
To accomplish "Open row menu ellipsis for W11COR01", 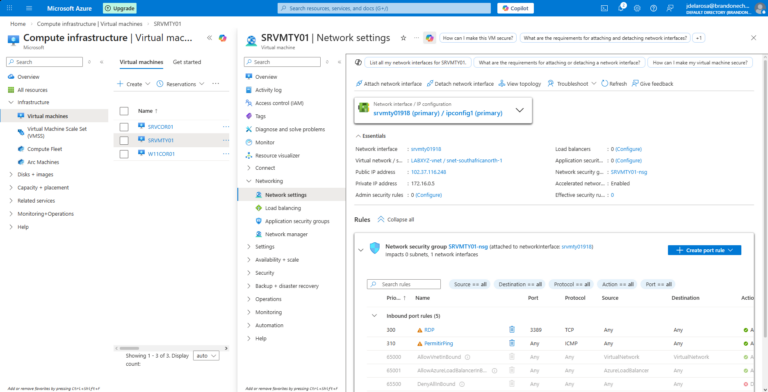I will tap(226, 154).
